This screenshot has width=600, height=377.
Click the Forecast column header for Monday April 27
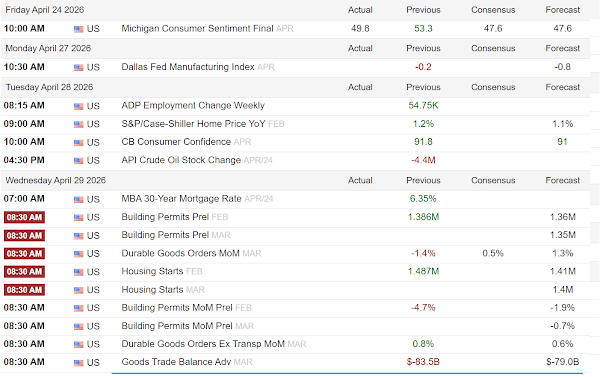pos(562,48)
